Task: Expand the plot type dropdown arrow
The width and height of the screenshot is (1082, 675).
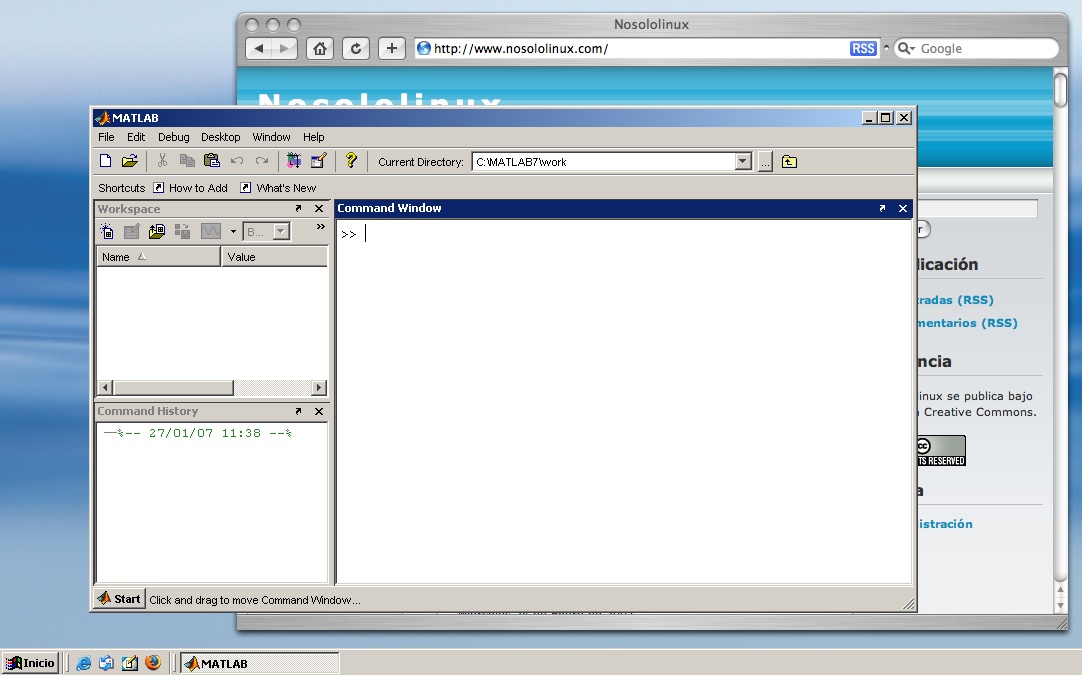Action: pyautogui.click(x=233, y=232)
